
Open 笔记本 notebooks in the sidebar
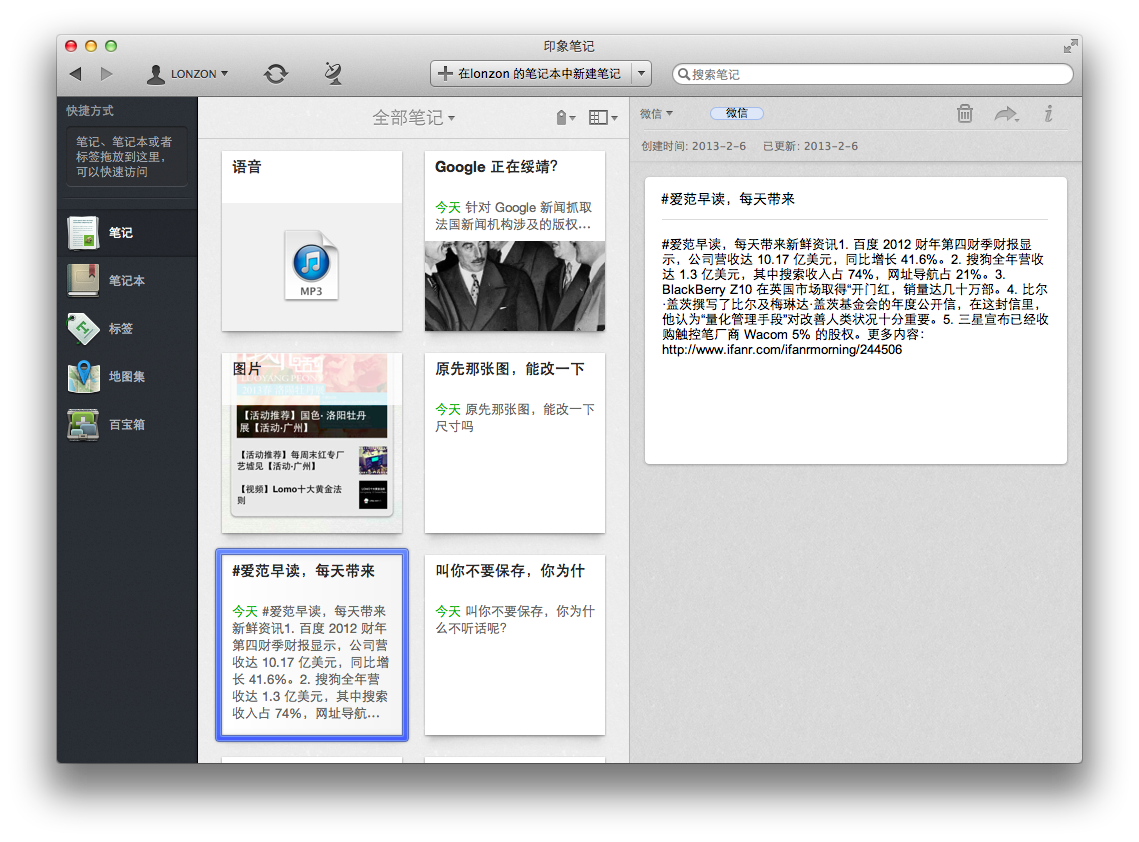(127, 280)
